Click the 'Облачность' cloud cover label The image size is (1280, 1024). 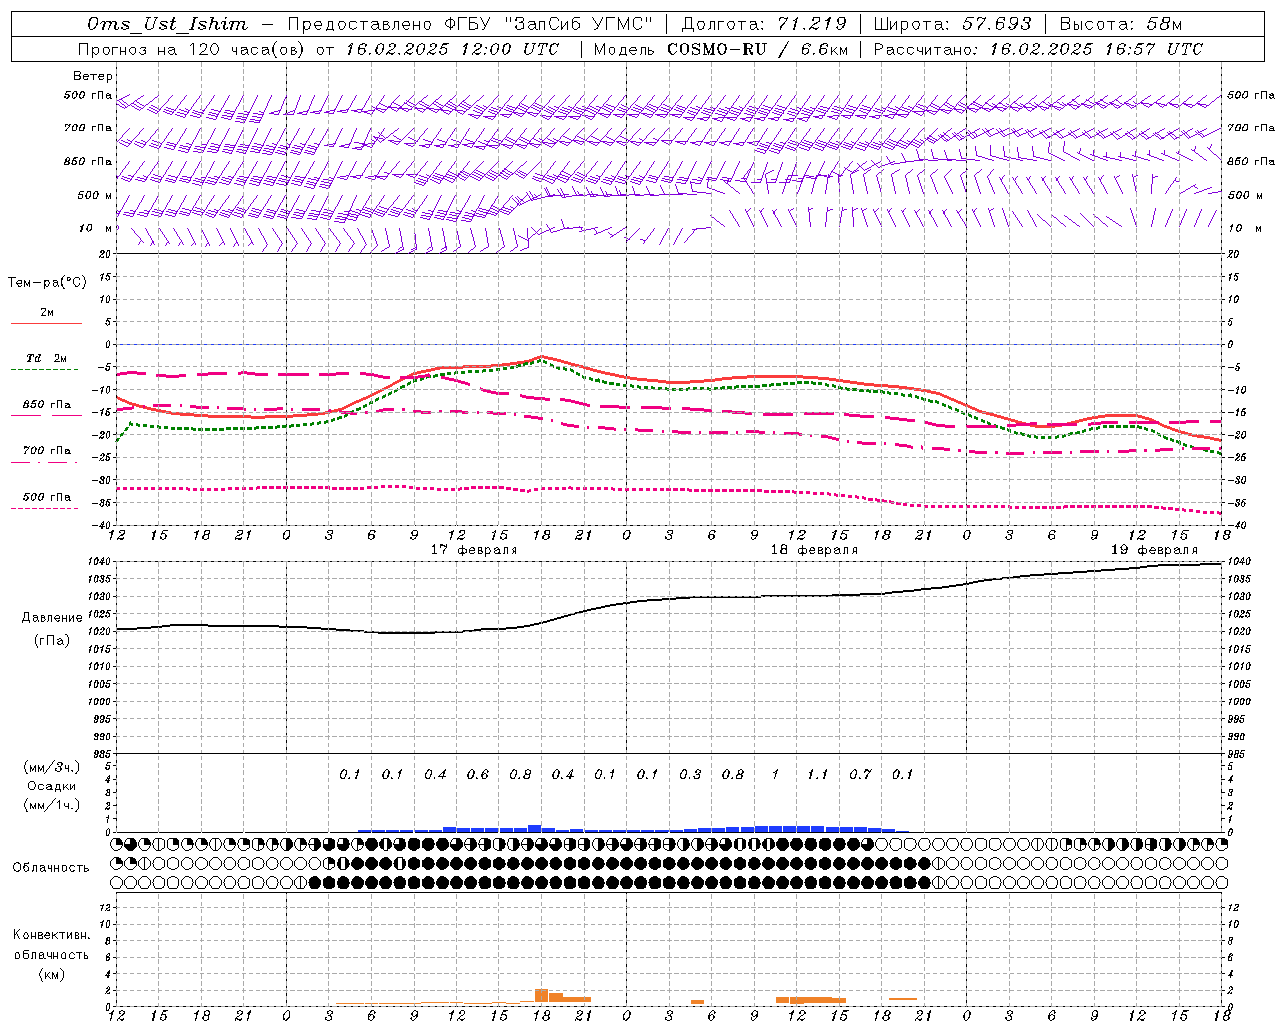click(51, 868)
